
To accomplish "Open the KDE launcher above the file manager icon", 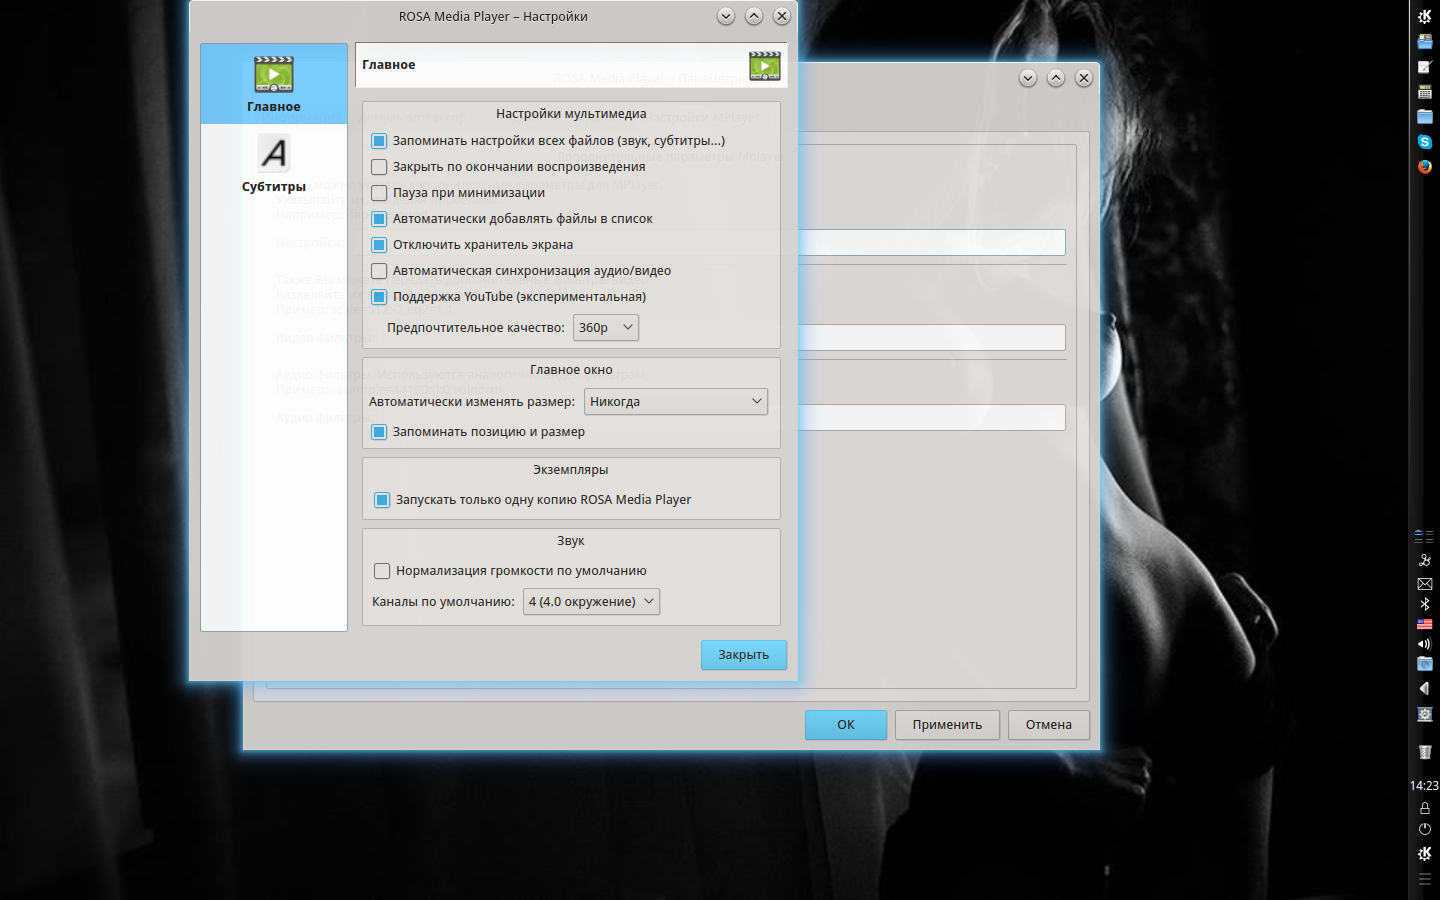I will pos(1425,17).
